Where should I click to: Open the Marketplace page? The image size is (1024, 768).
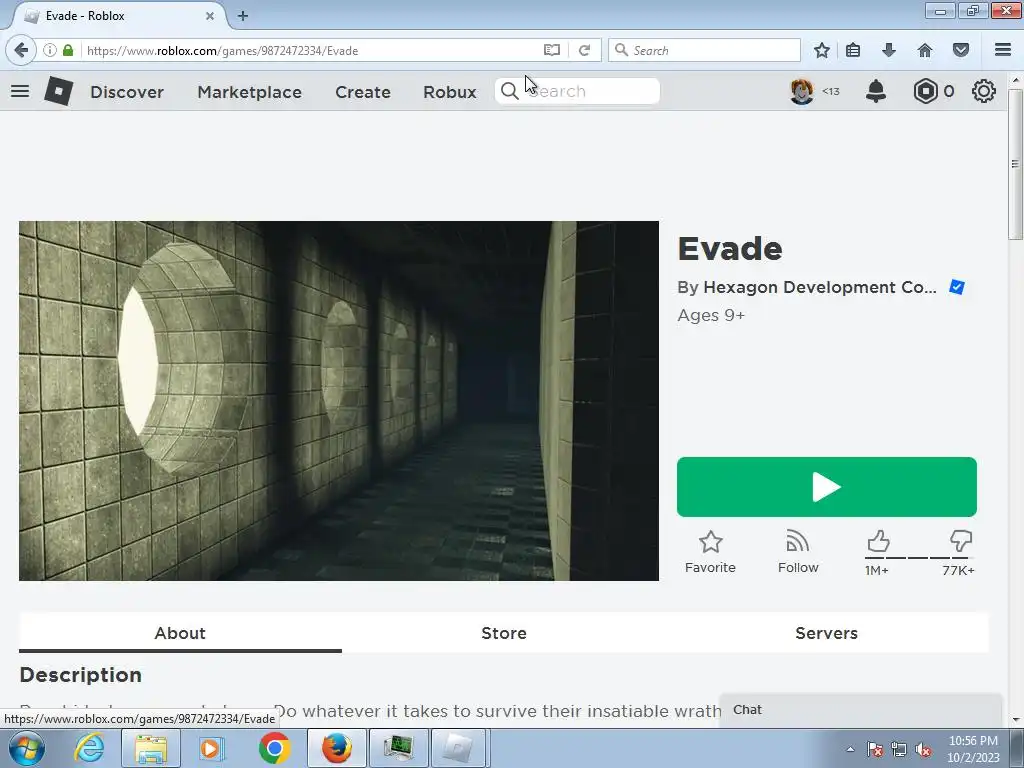249,92
